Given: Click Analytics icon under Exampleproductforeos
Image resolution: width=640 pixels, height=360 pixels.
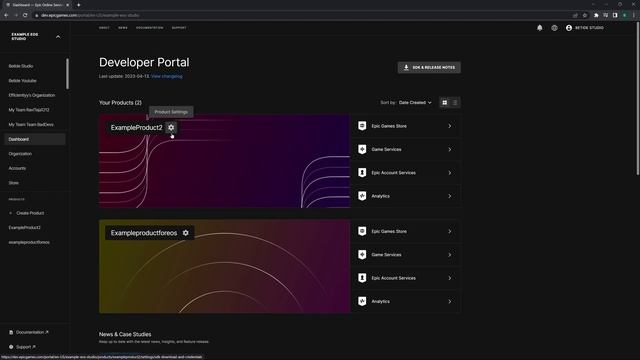Looking at the screenshot, I should (x=362, y=301).
